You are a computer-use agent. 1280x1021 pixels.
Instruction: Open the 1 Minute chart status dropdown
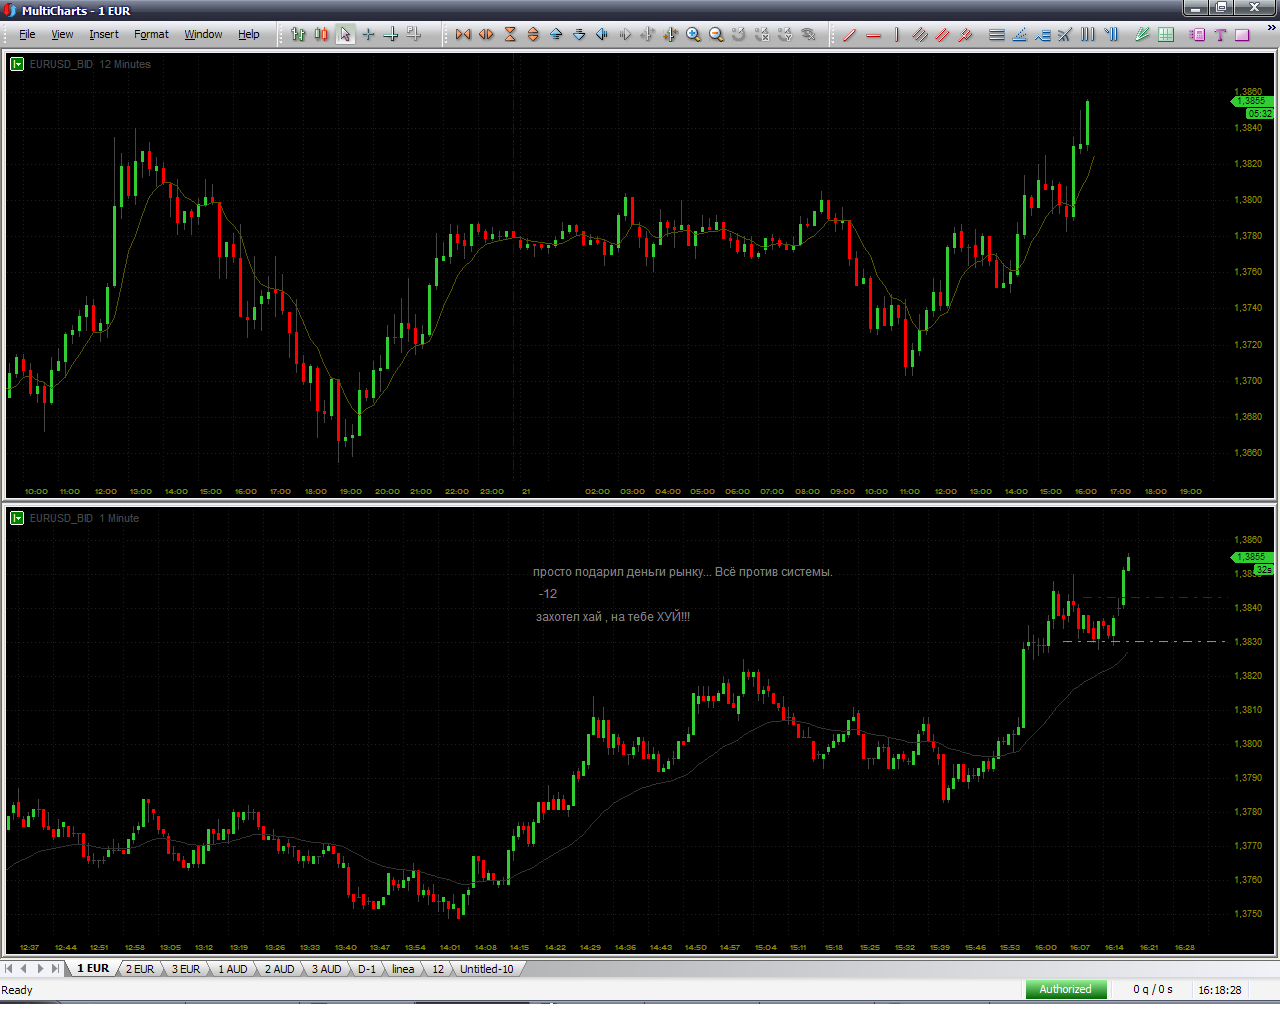[x=17, y=518]
